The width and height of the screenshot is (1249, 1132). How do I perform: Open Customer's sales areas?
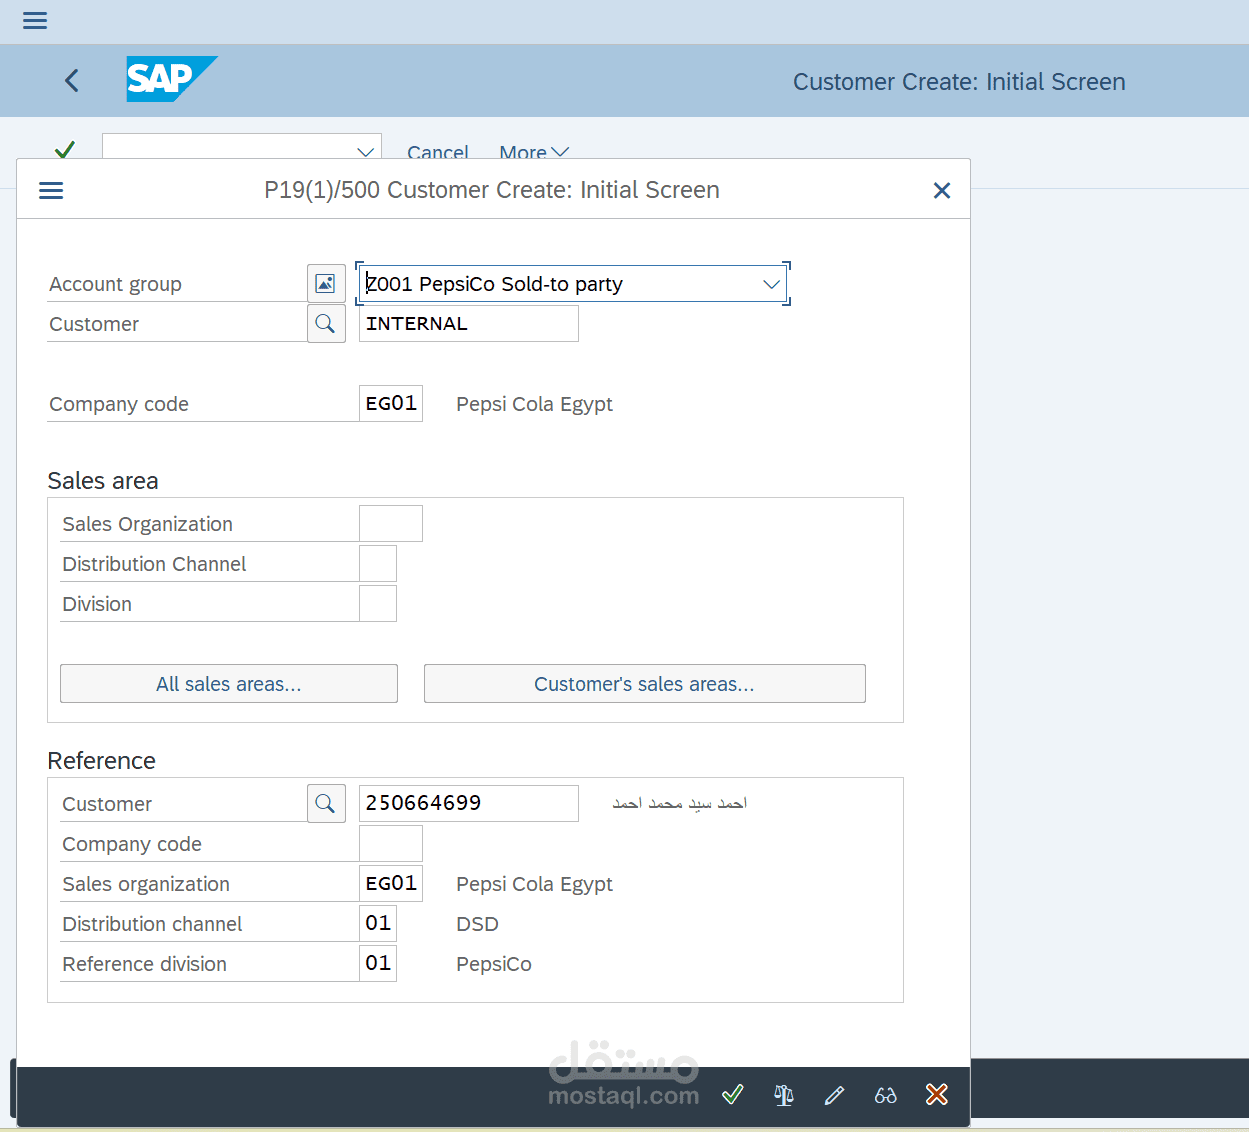pos(645,684)
